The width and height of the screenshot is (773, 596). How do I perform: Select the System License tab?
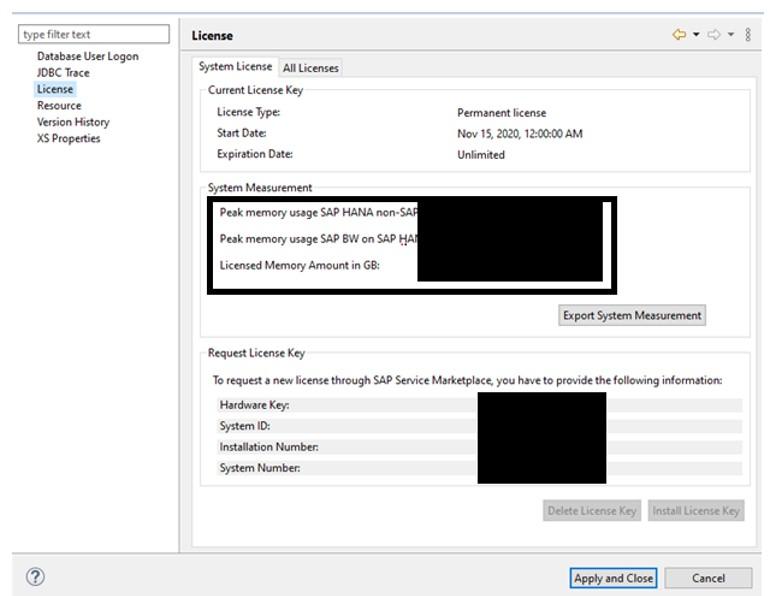pos(235,67)
